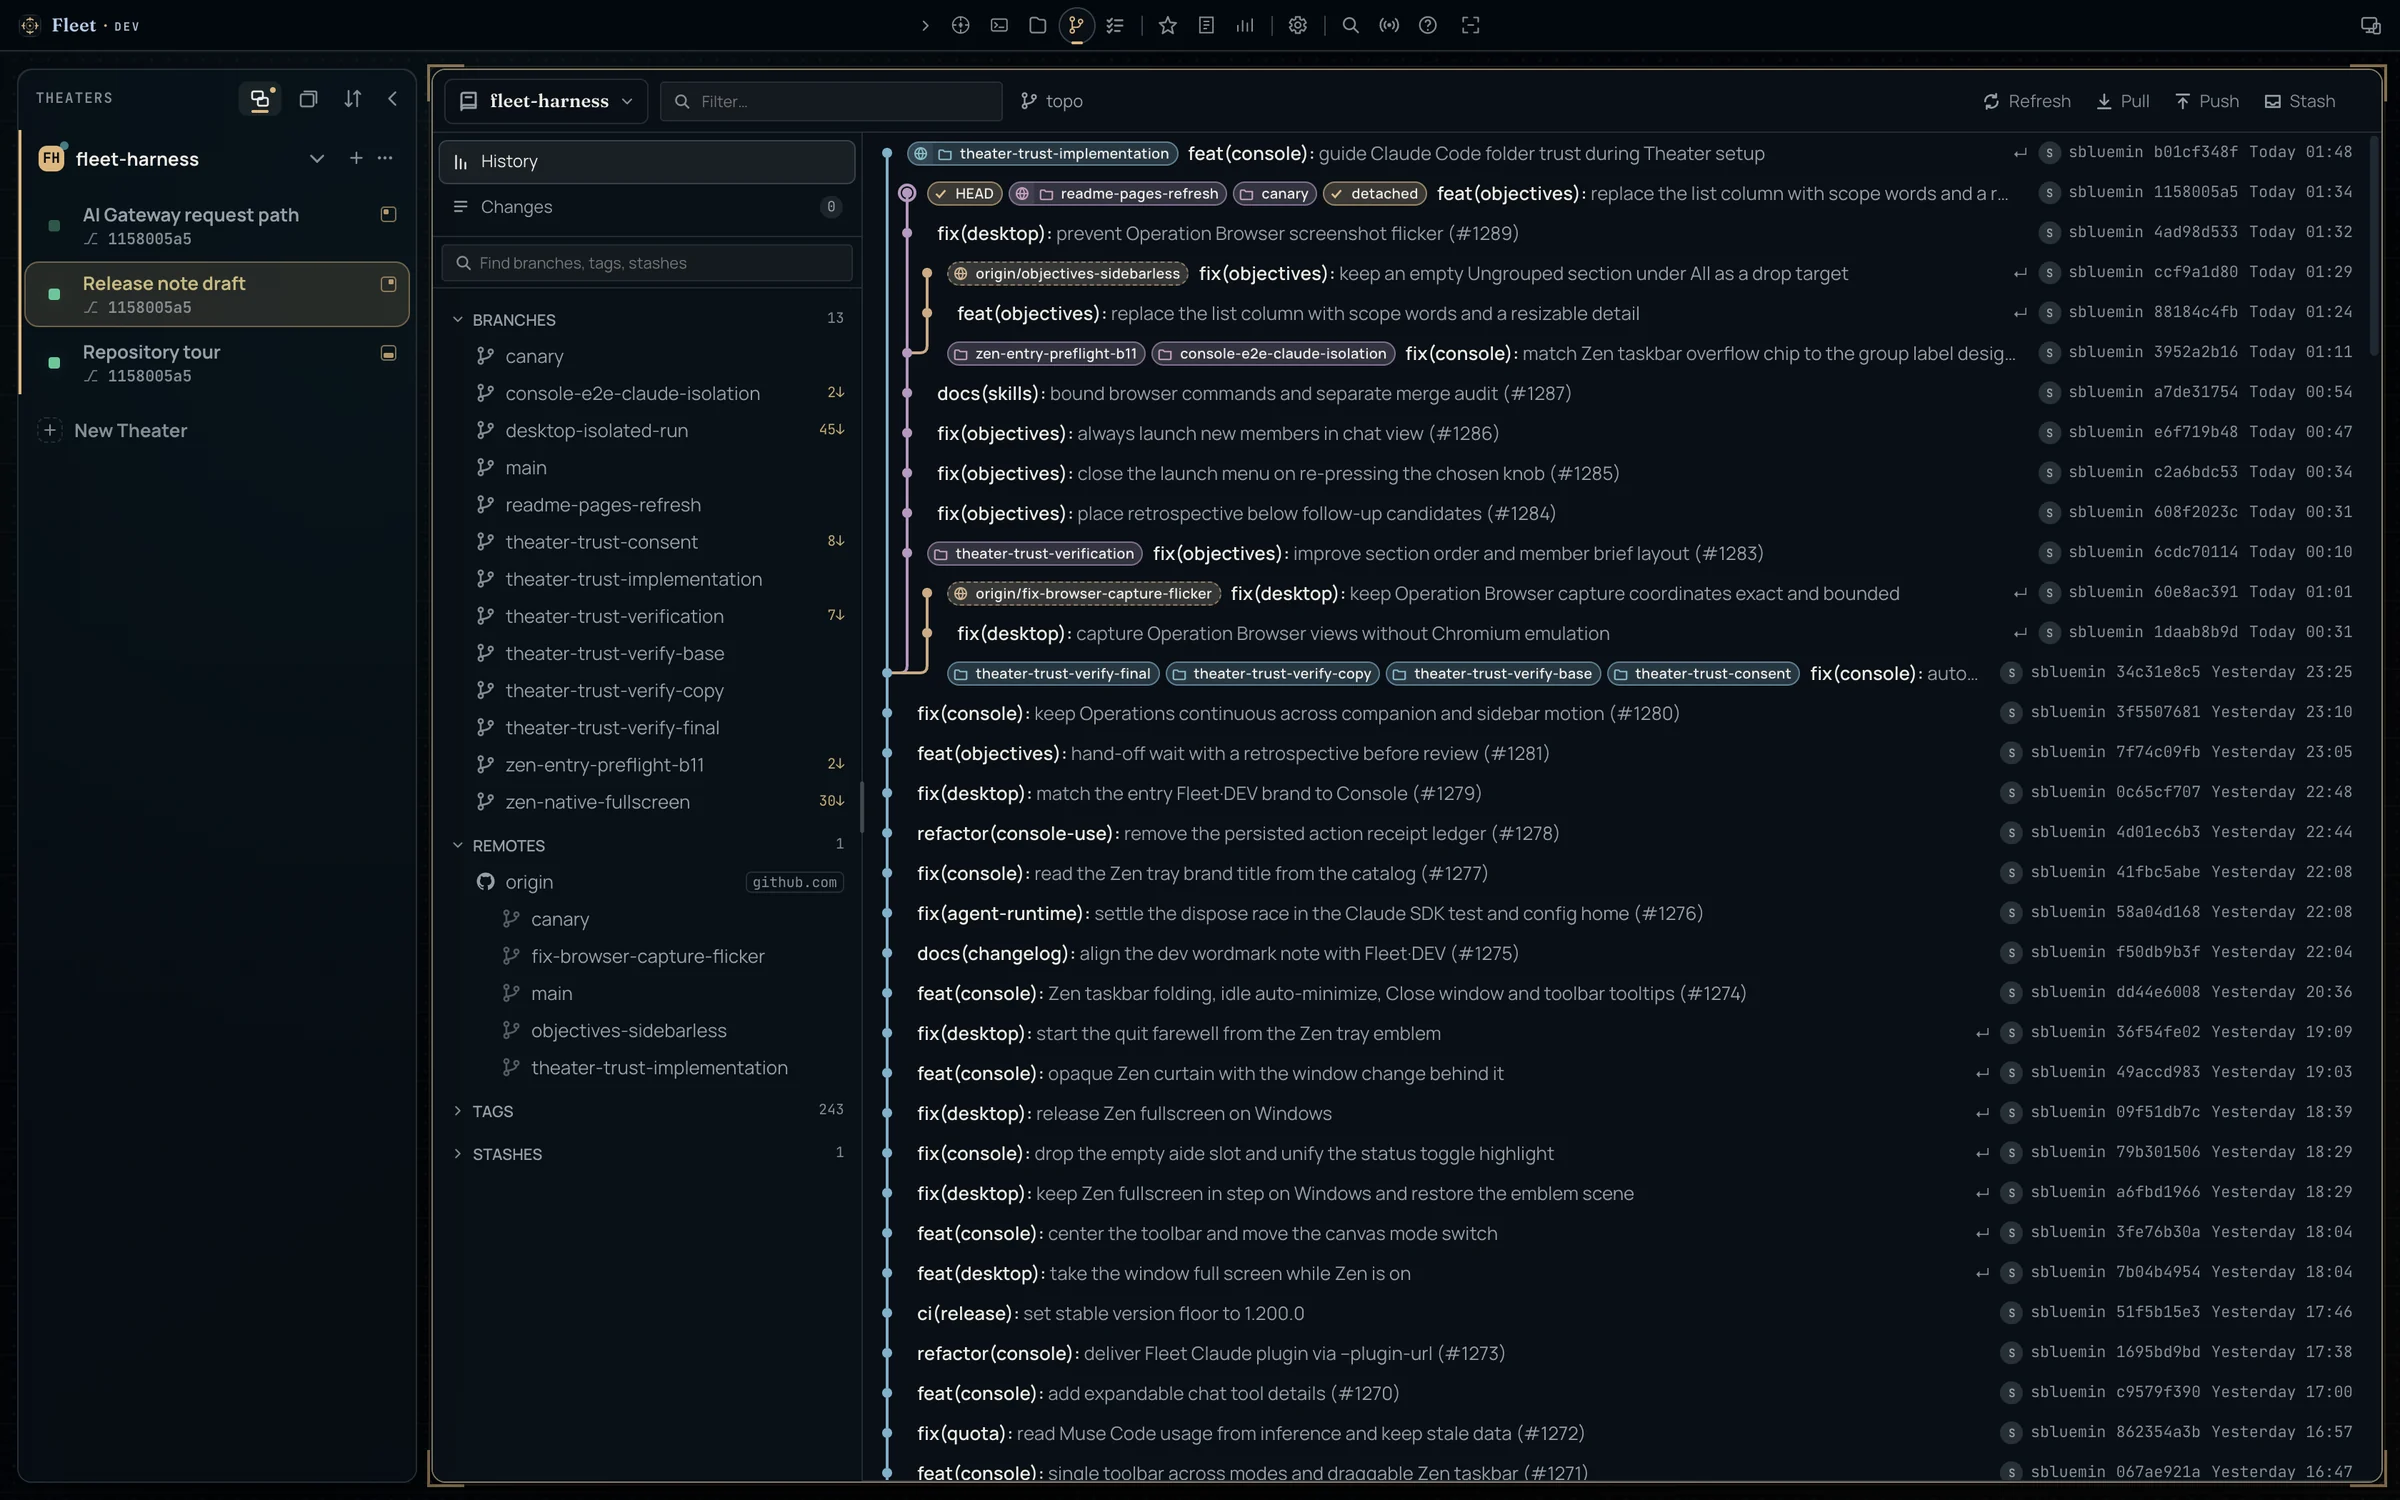
Task: Toggle layout icon on Repository tour
Action: pos(388,353)
